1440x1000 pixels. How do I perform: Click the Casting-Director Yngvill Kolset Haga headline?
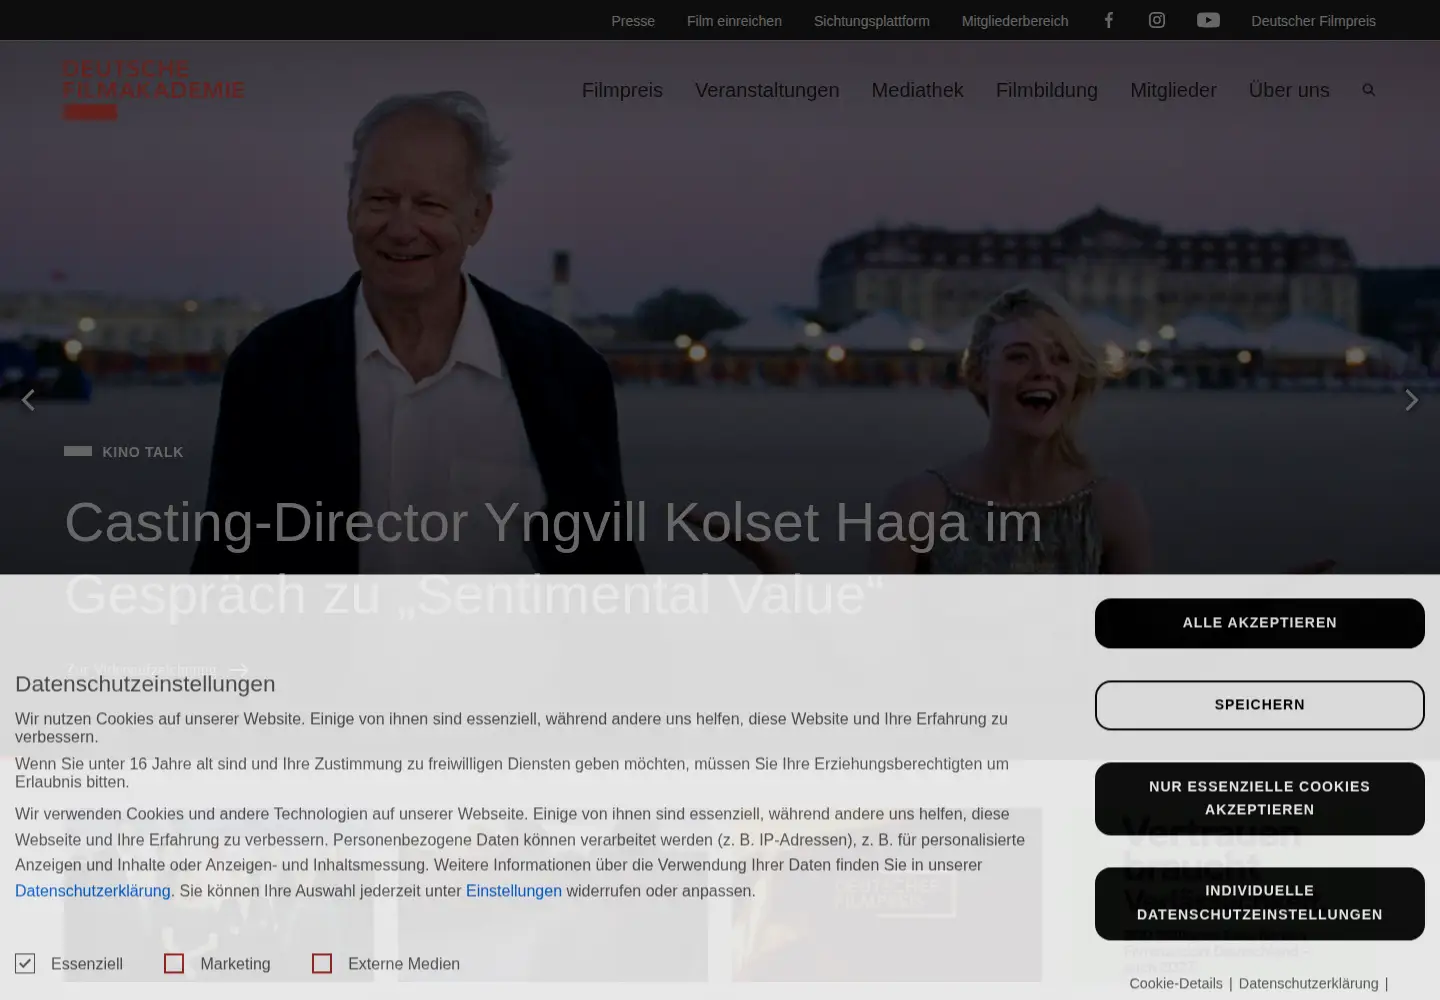(553, 558)
